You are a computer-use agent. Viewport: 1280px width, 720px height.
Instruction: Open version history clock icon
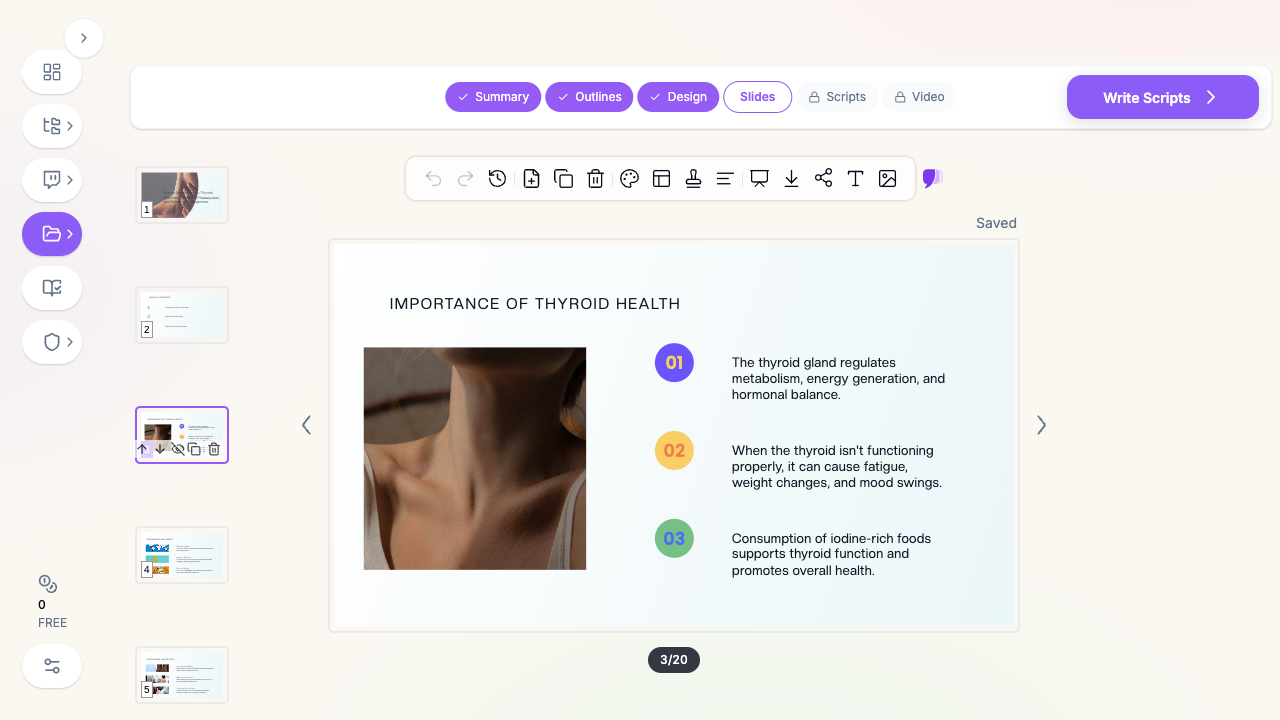[x=497, y=179]
